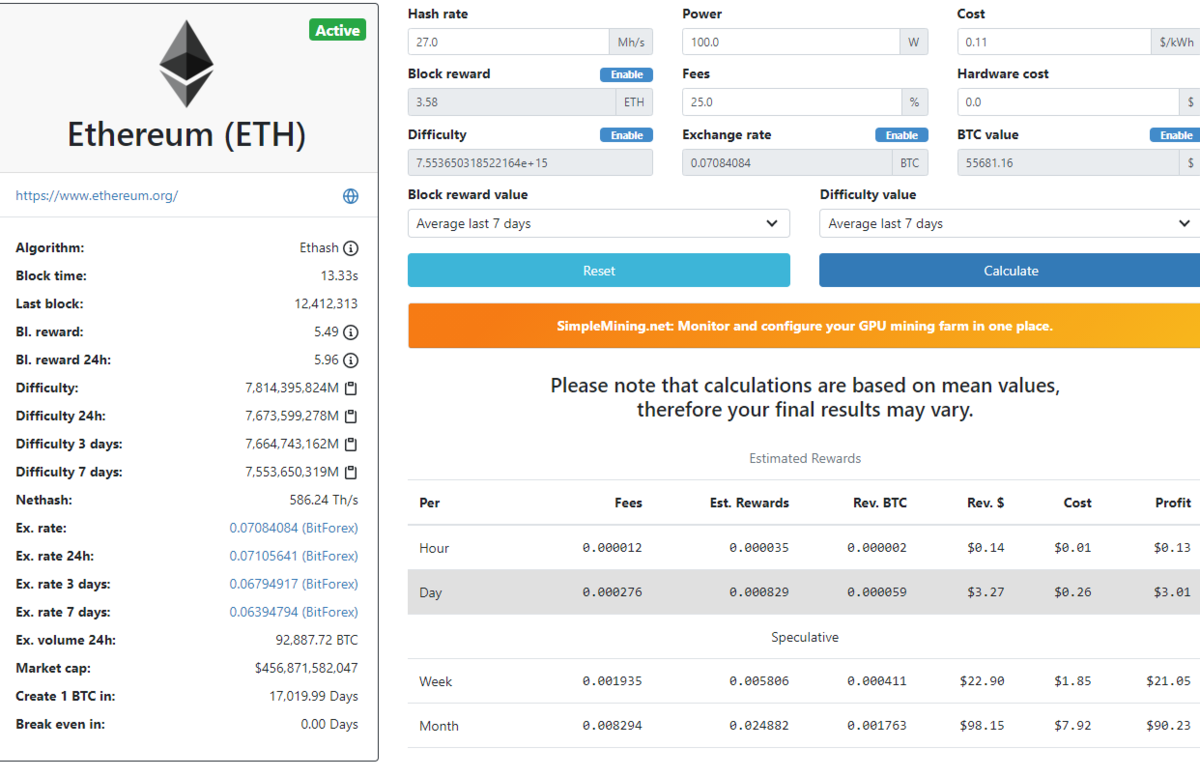The width and height of the screenshot is (1200, 777).
Task: Copy Difficulty 7 days value via clipboard icon
Action: tap(351, 472)
